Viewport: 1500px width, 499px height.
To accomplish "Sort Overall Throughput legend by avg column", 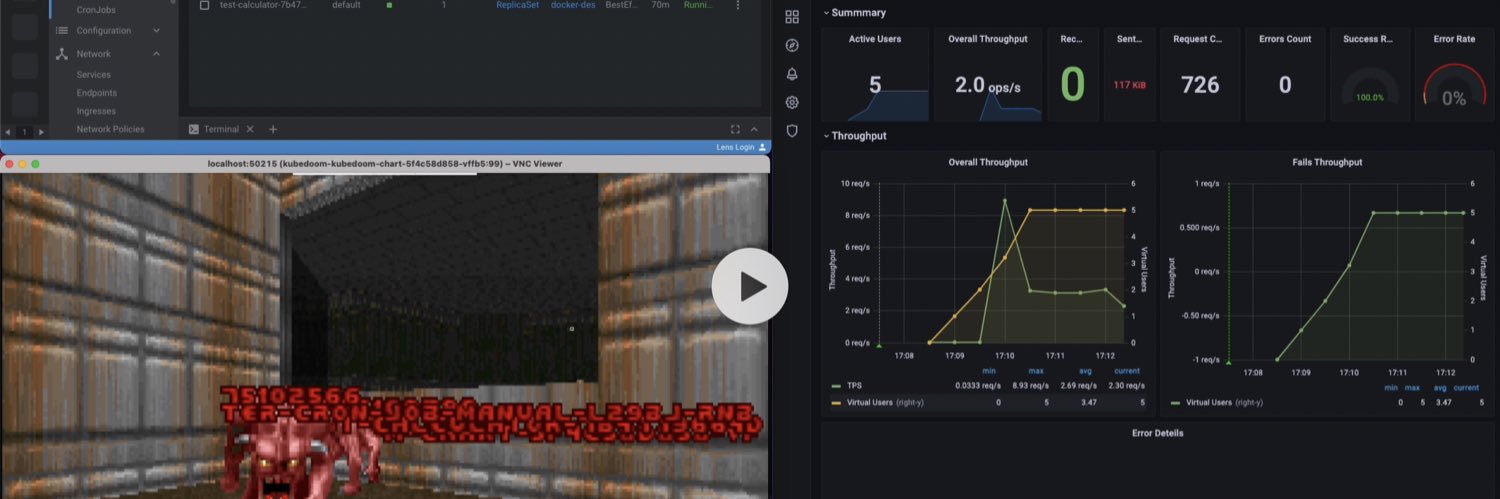I will [1085, 371].
